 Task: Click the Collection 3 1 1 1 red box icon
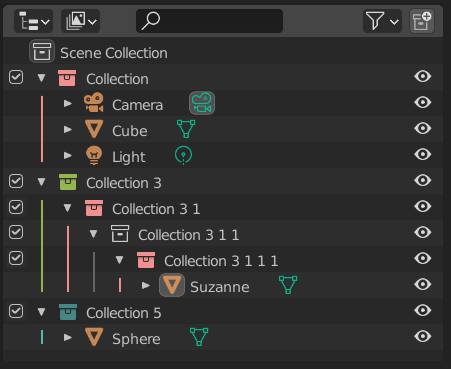[x=146, y=260]
